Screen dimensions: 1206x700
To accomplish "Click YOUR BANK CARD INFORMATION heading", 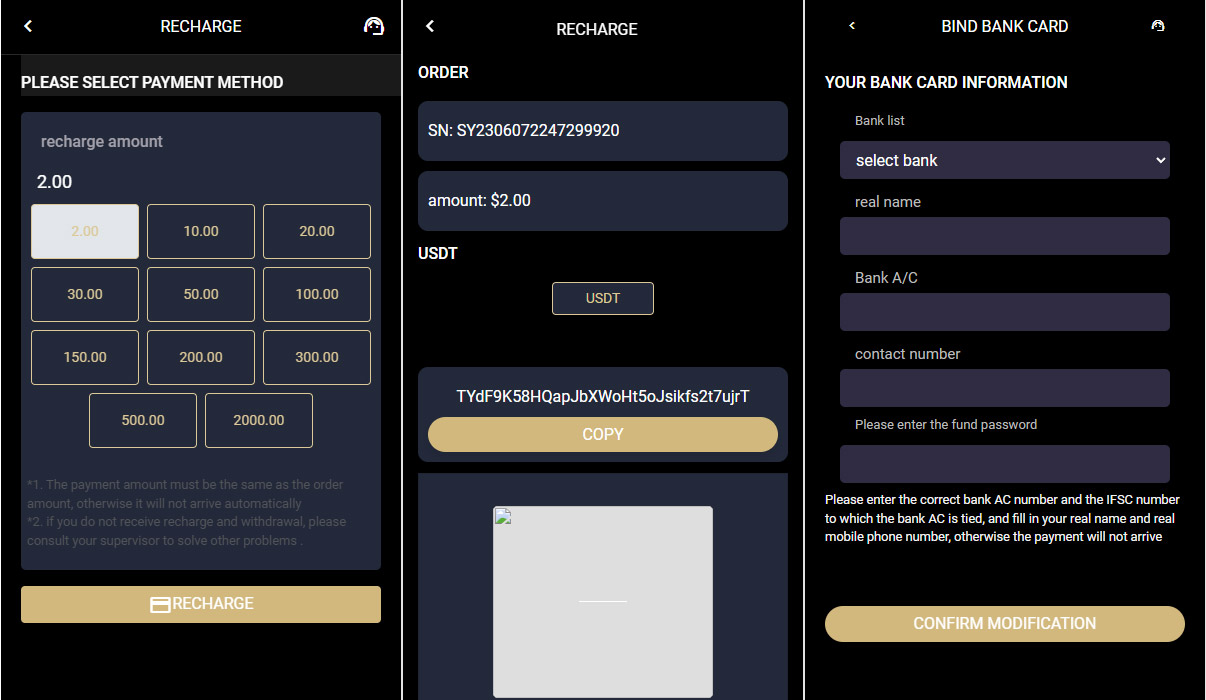I will coord(946,82).
